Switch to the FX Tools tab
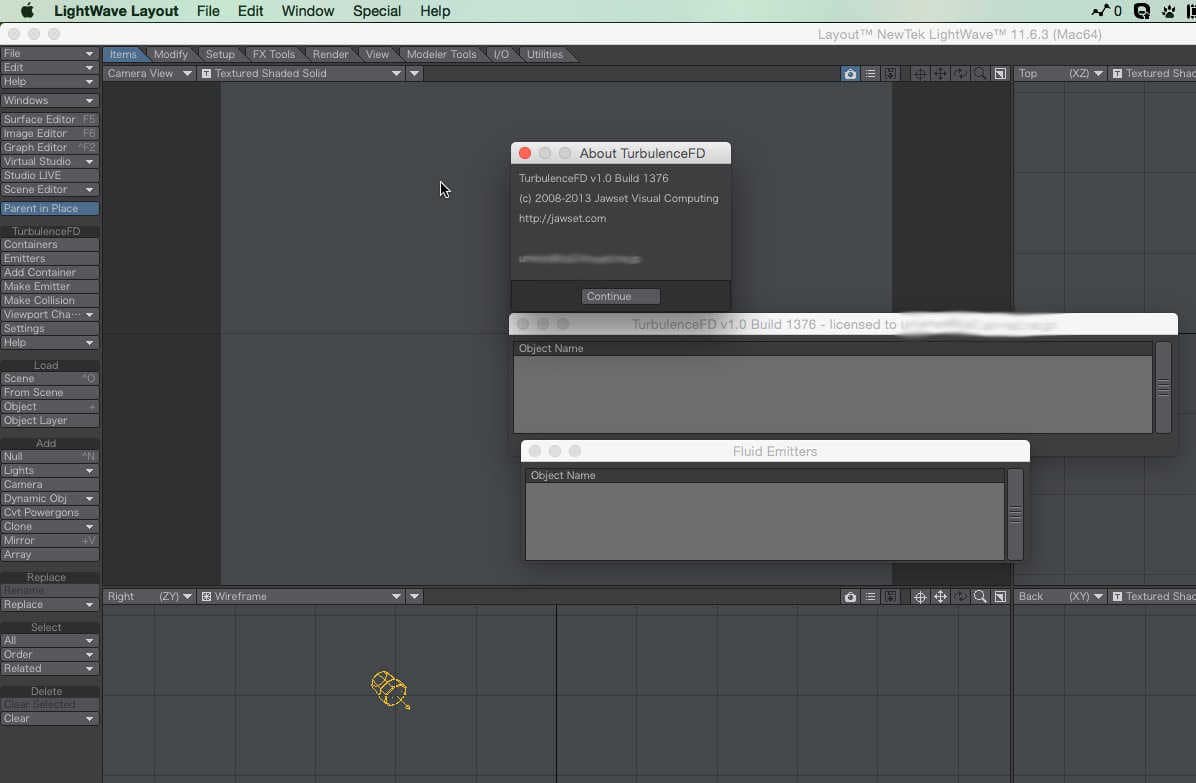 [273, 55]
